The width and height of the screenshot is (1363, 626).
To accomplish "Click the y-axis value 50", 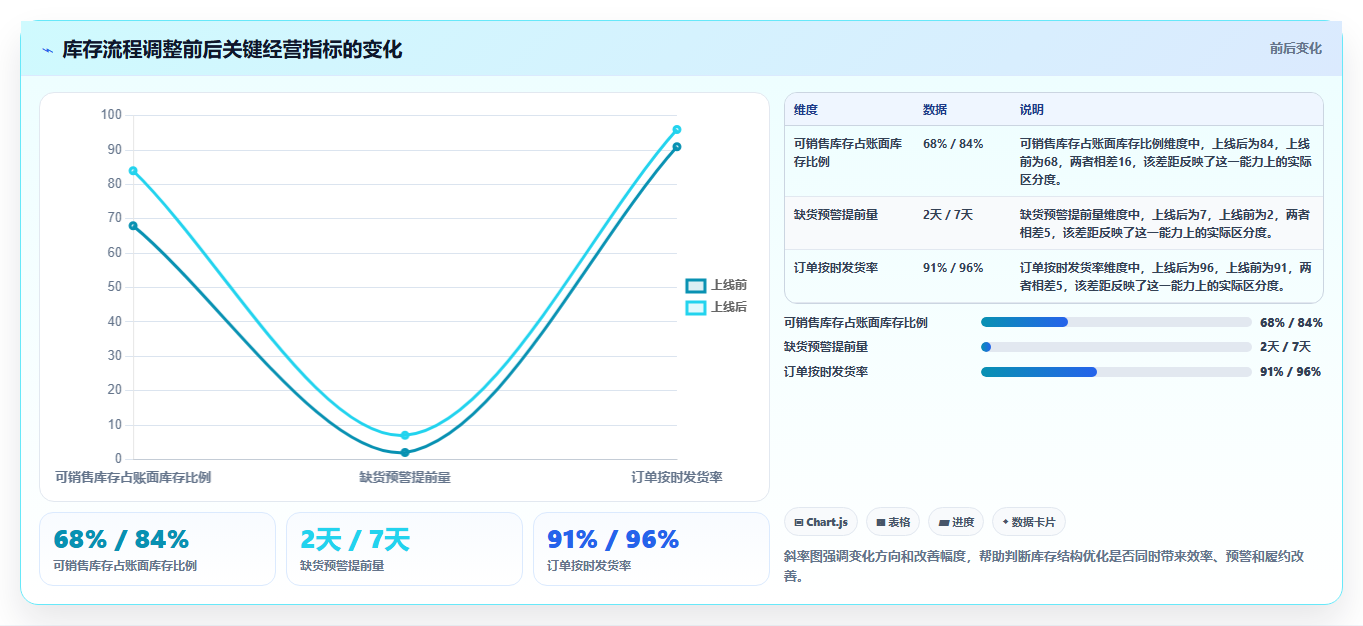I will click(114, 287).
